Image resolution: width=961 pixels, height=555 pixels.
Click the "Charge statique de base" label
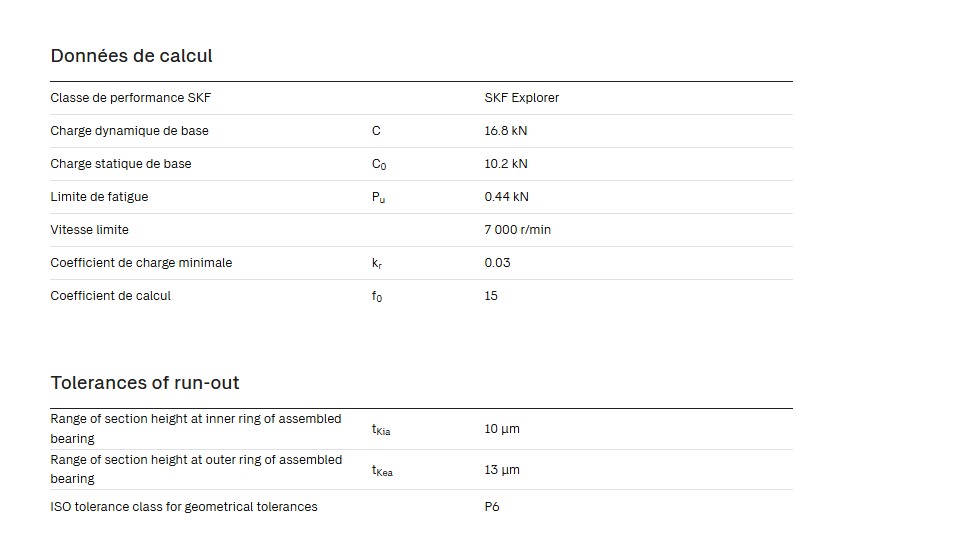point(120,164)
